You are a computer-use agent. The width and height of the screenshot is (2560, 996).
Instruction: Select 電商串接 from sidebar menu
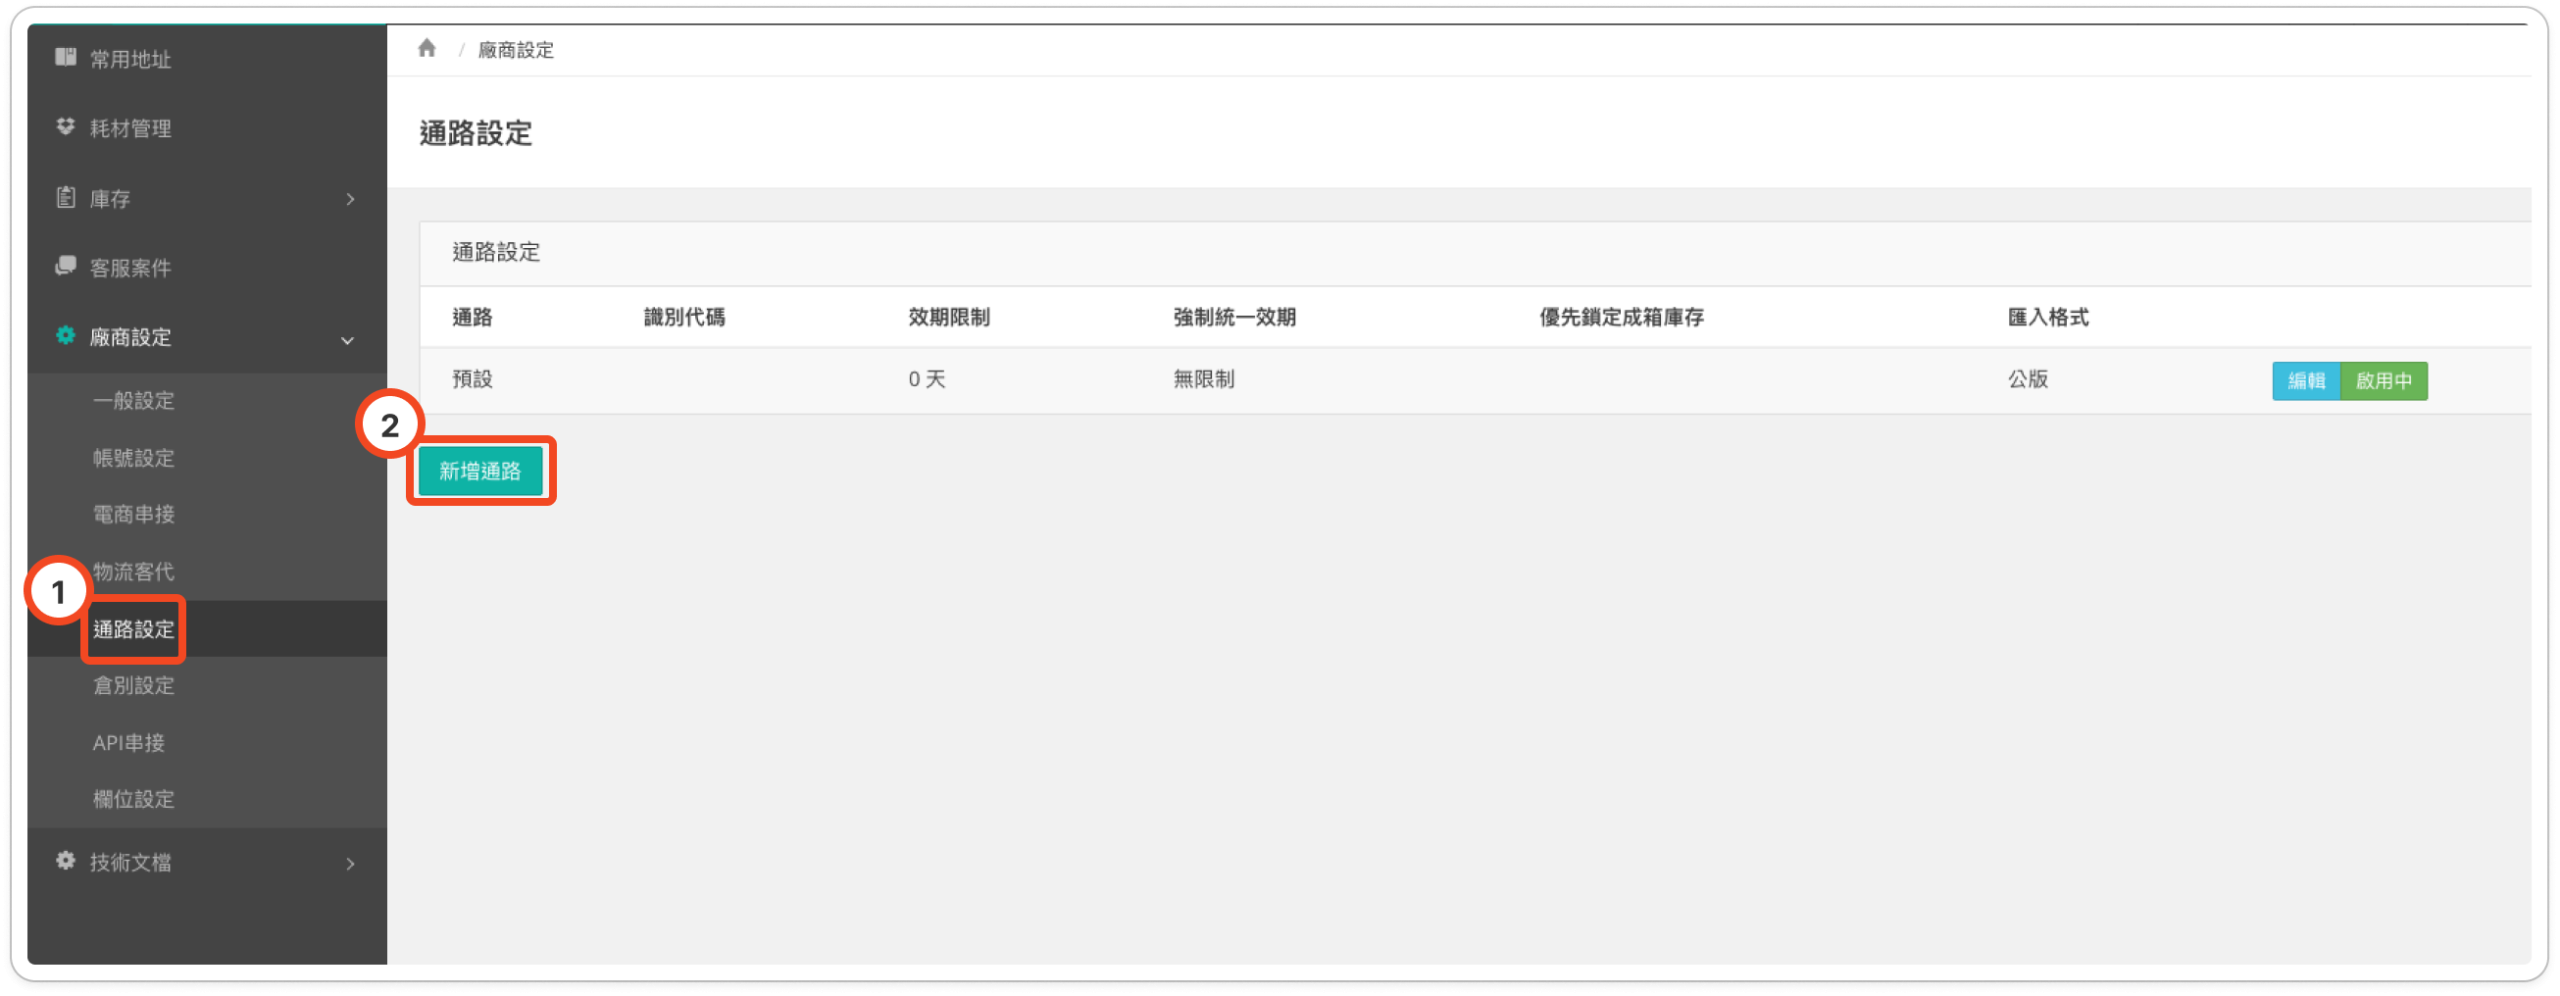134,514
